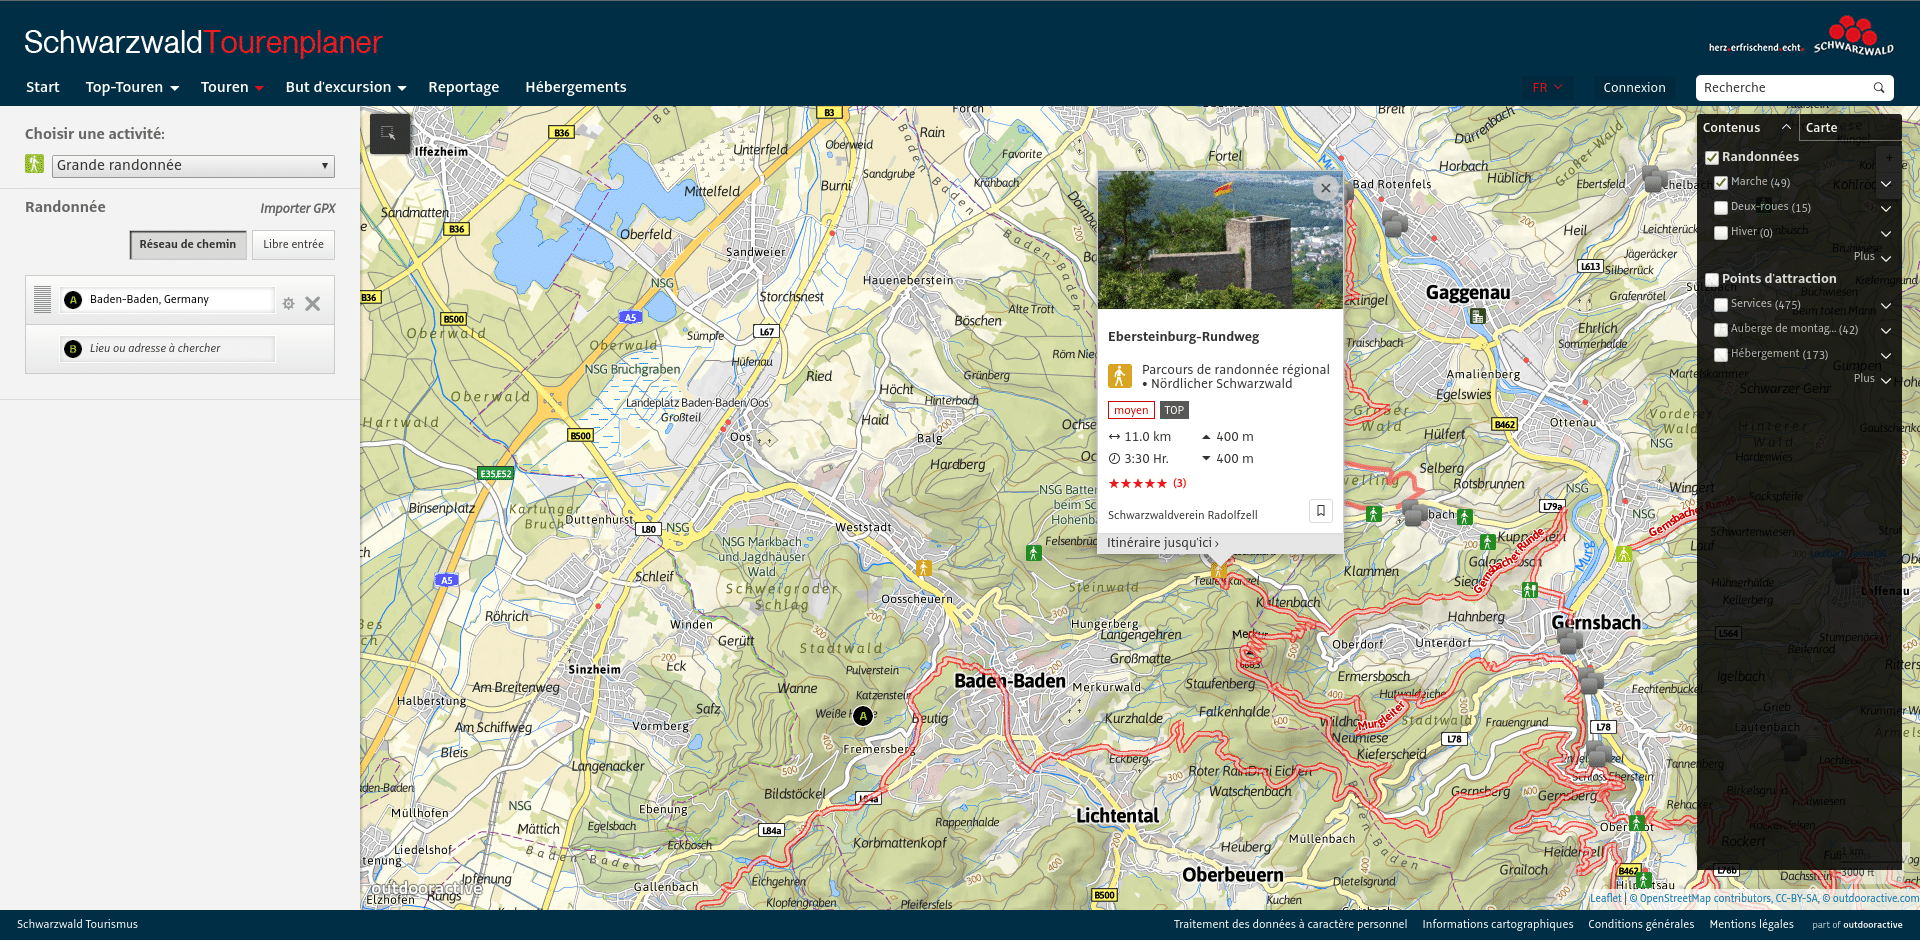Bookmark the Ebersteinburg-Rundweg tour
1920x940 pixels.
1321,511
